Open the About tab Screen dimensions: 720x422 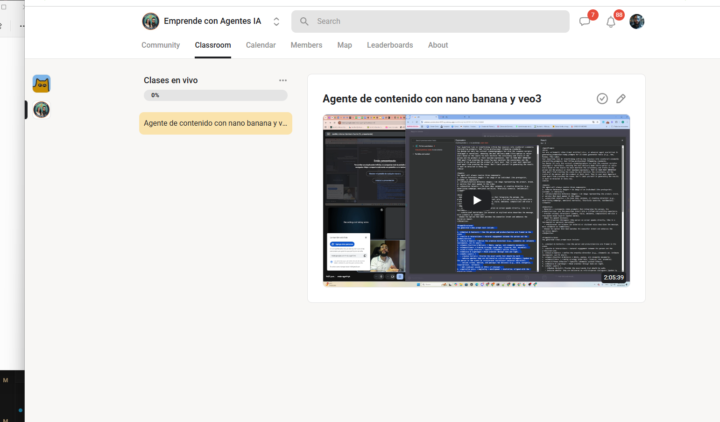(x=438, y=45)
